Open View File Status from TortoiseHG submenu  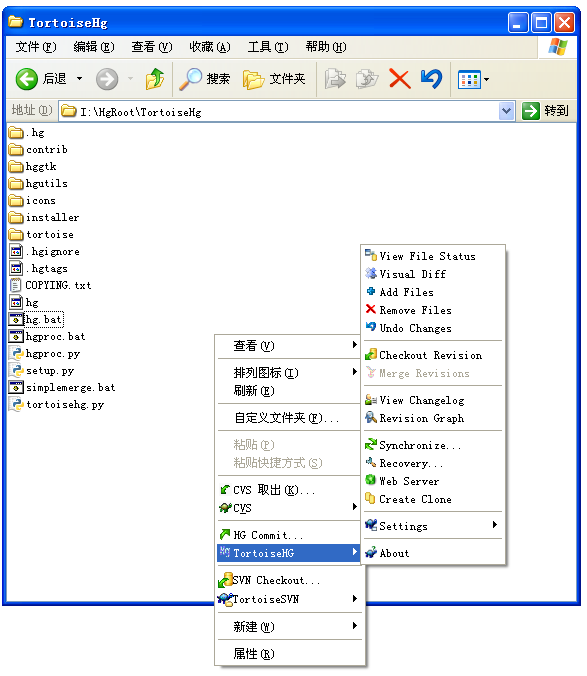pyautogui.click(x=433, y=256)
